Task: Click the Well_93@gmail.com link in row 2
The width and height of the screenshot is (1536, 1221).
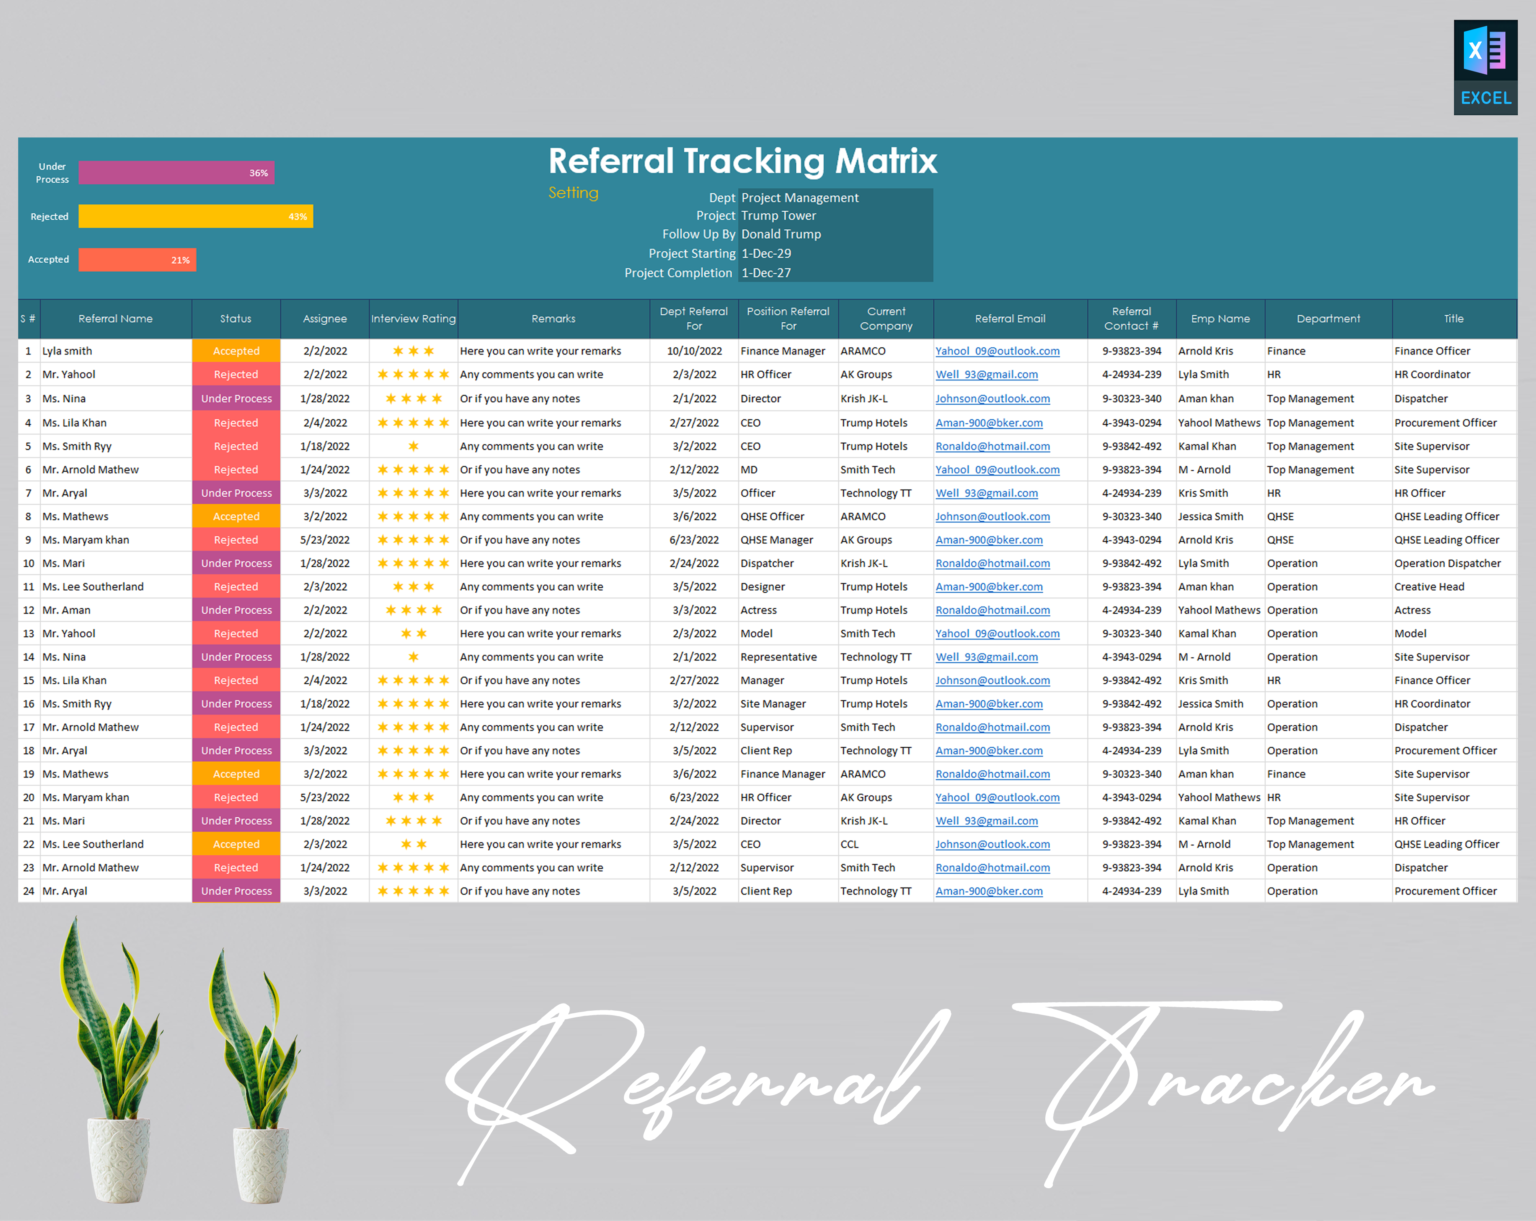Action: [984, 374]
